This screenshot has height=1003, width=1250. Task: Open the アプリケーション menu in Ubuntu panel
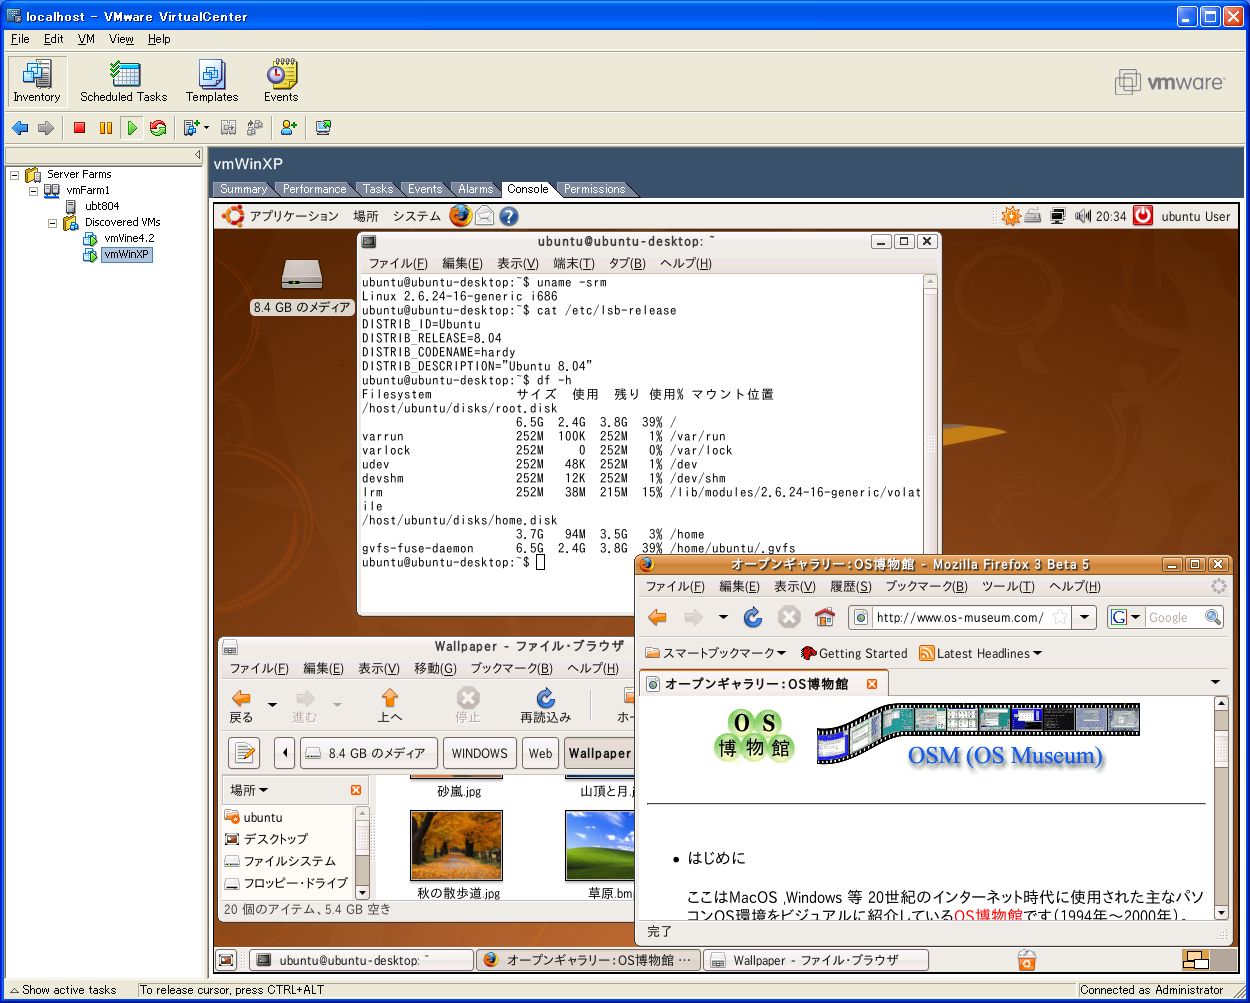tap(293, 216)
